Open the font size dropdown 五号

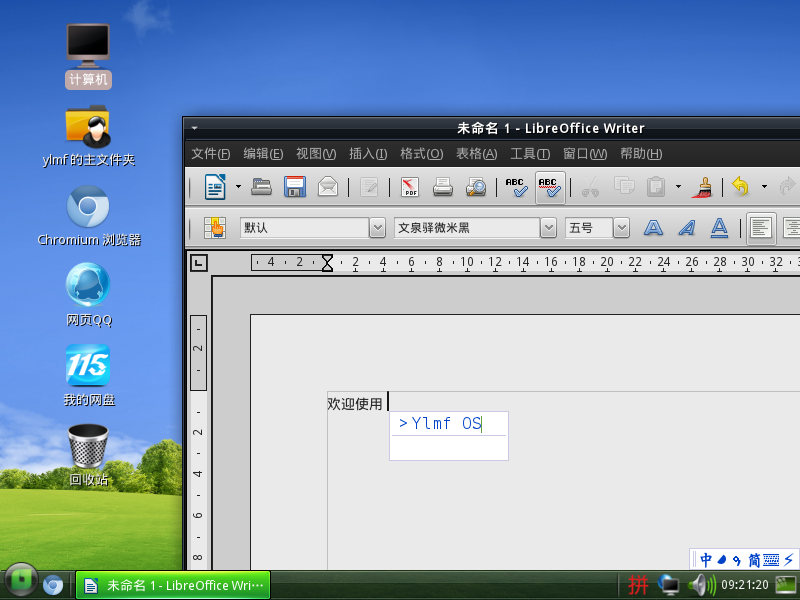(x=622, y=228)
